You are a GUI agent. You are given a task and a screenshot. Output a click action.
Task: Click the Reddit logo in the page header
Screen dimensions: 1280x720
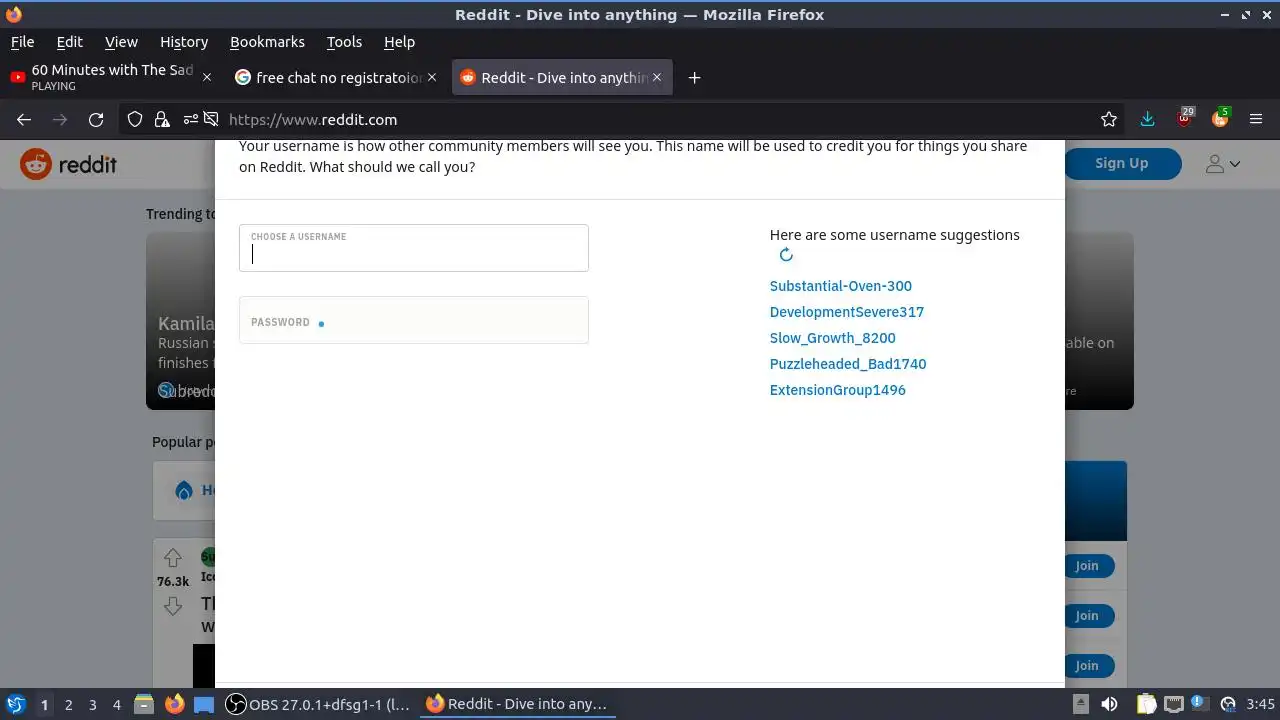point(69,164)
